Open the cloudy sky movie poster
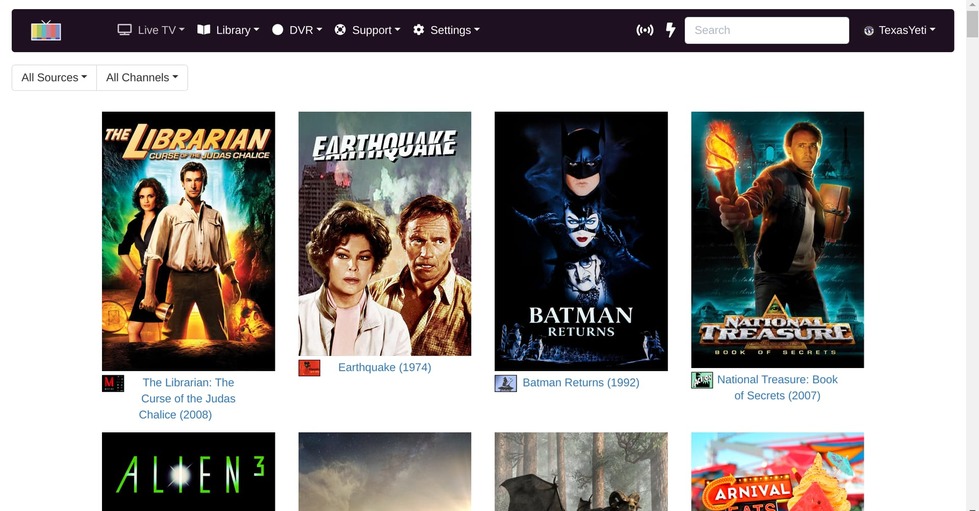The width and height of the screenshot is (979, 511). [x=385, y=472]
